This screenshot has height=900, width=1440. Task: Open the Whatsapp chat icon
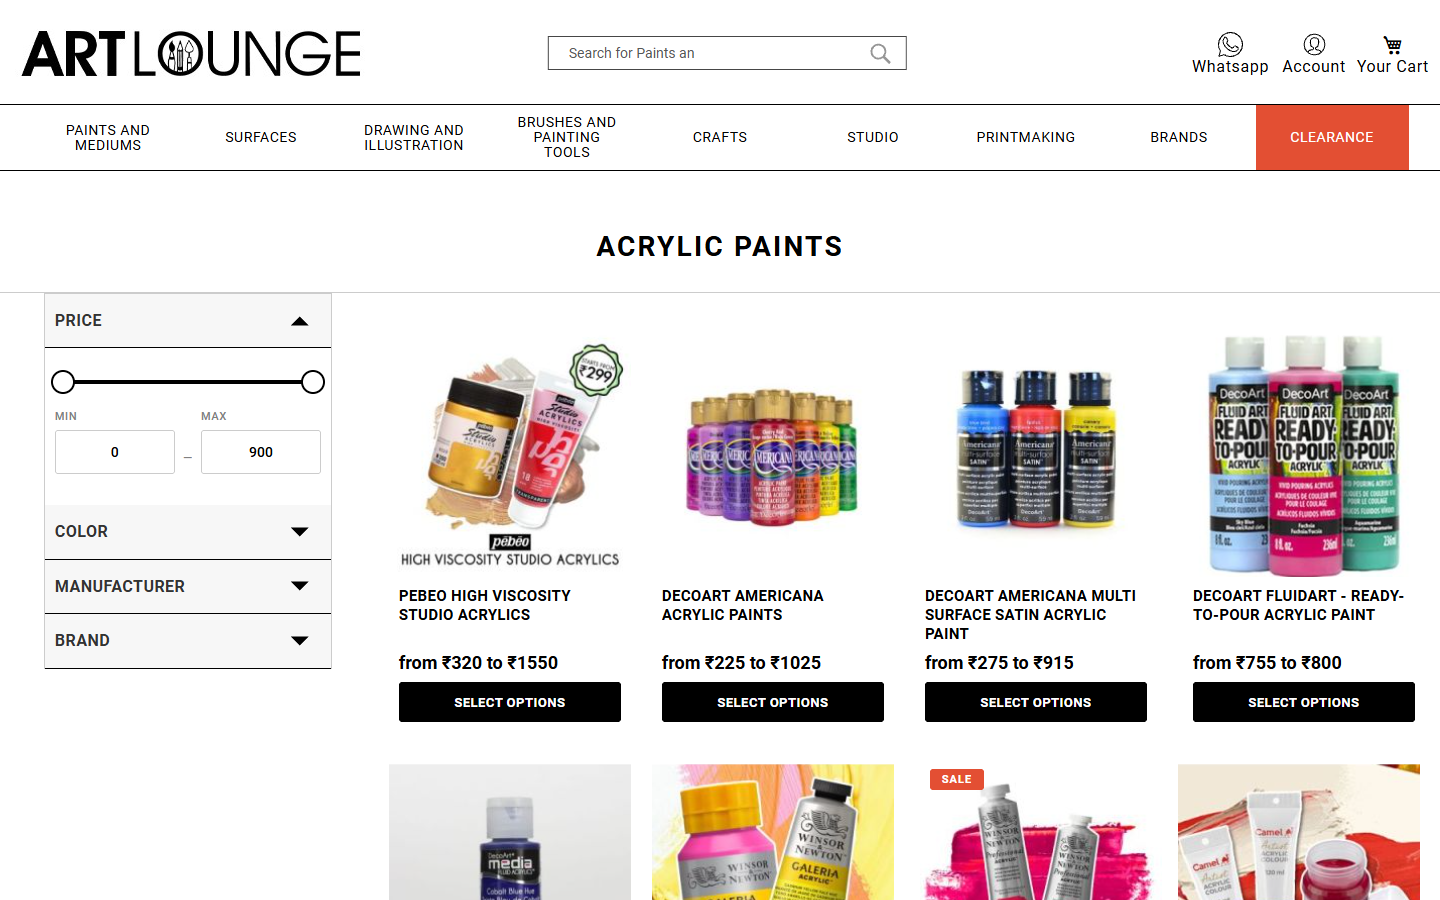1230,44
